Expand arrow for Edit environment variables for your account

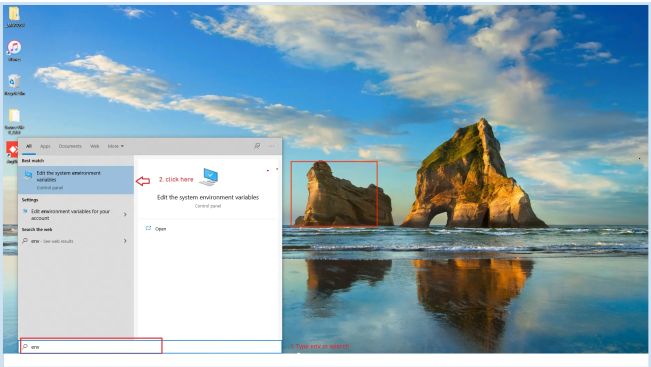pyautogui.click(x=125, y=215)
